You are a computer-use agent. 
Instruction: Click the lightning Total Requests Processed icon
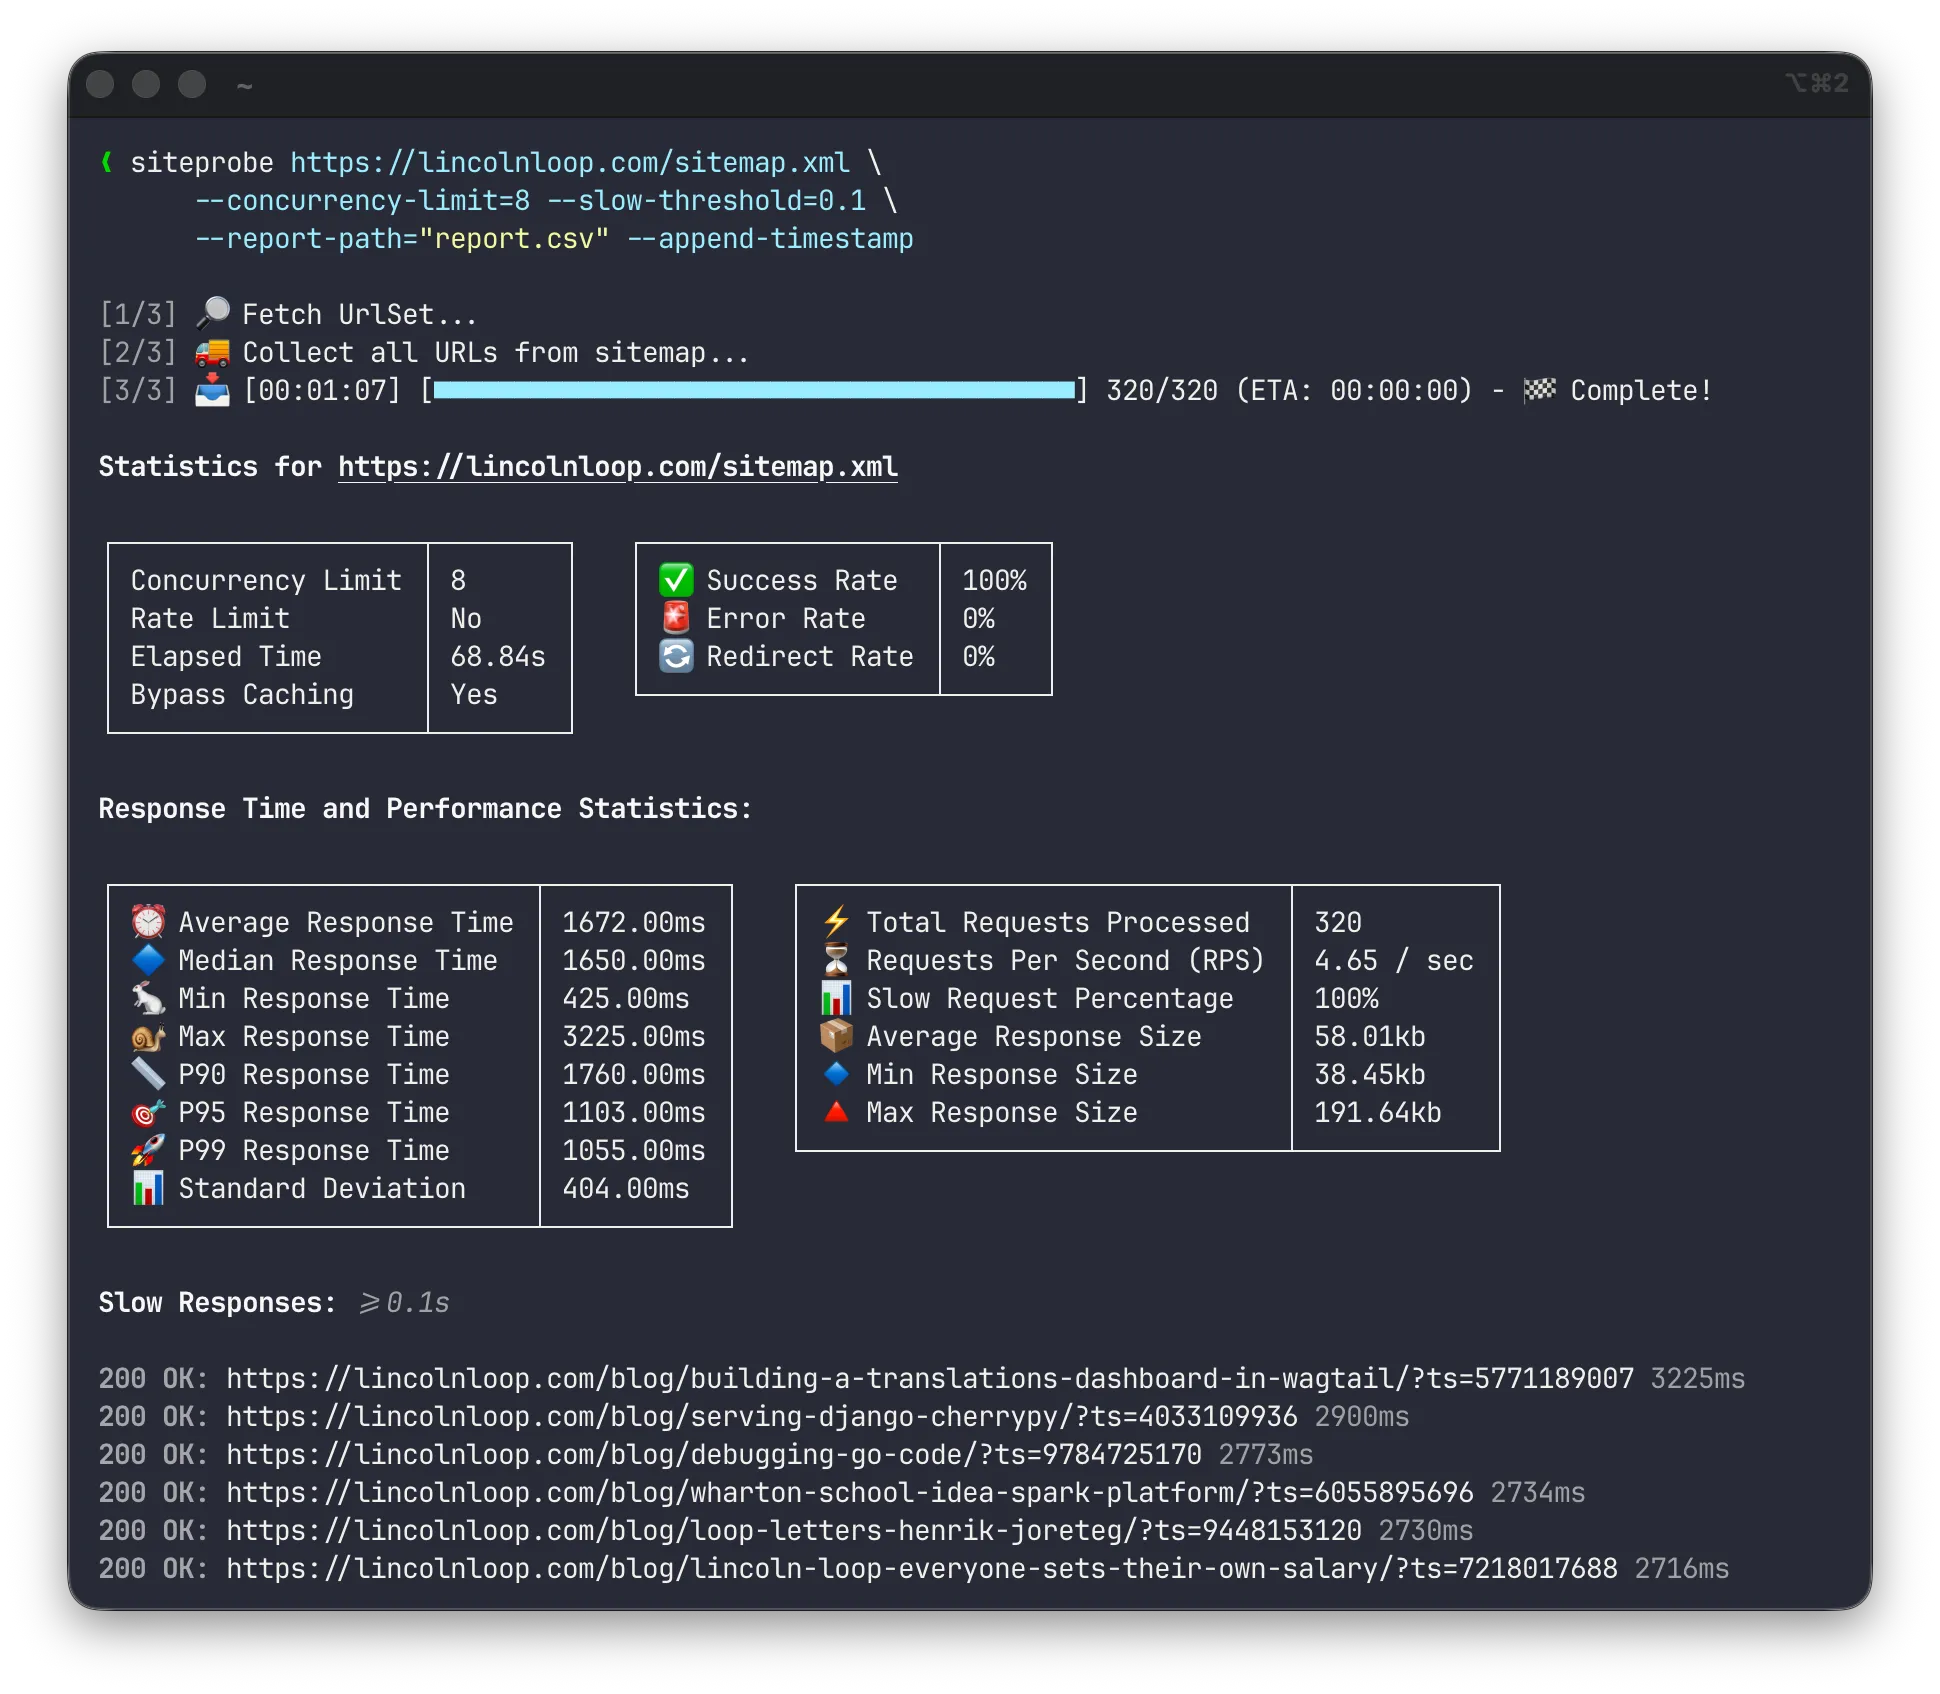click(835, 921)
